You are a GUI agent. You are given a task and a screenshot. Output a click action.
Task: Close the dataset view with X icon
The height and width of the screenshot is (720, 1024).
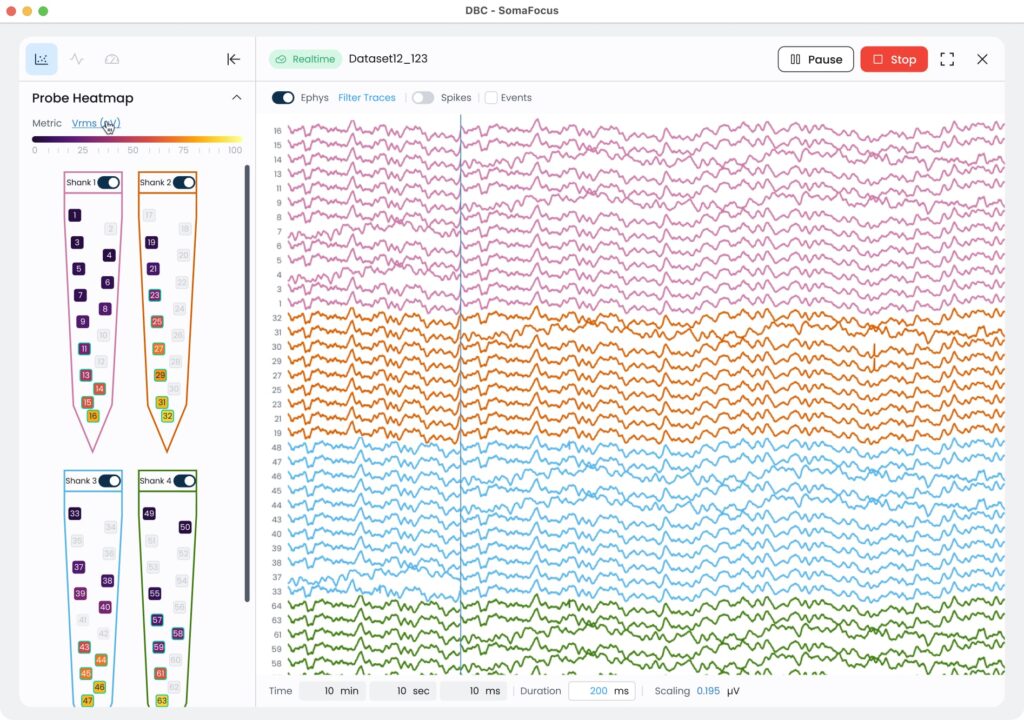982,59
